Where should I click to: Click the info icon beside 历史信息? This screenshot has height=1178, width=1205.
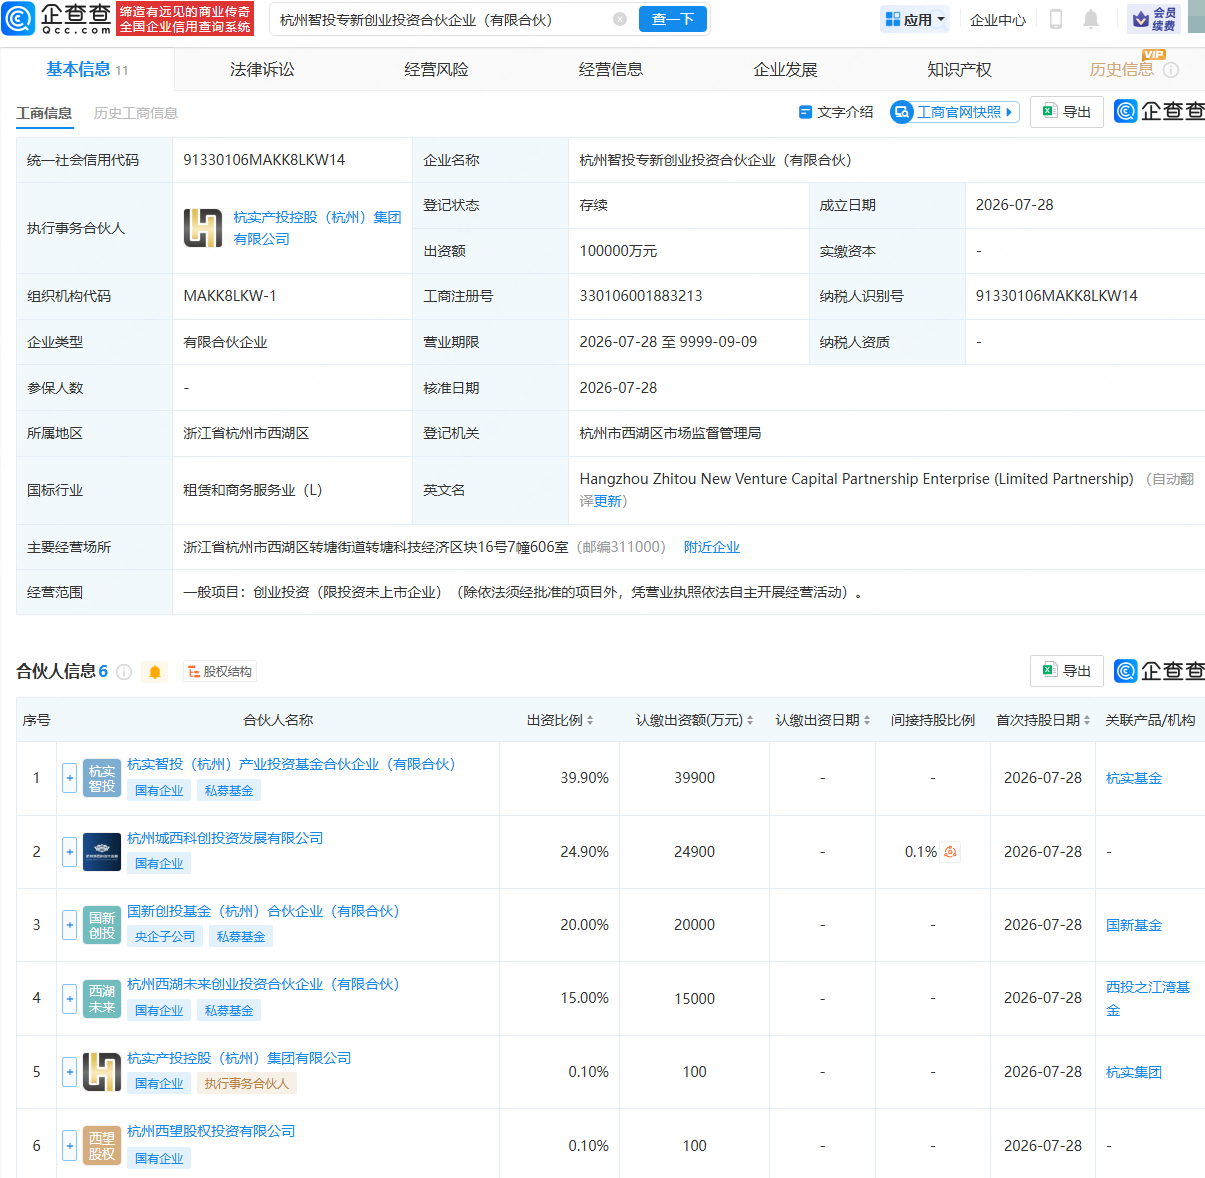[x=1171, y=70]
